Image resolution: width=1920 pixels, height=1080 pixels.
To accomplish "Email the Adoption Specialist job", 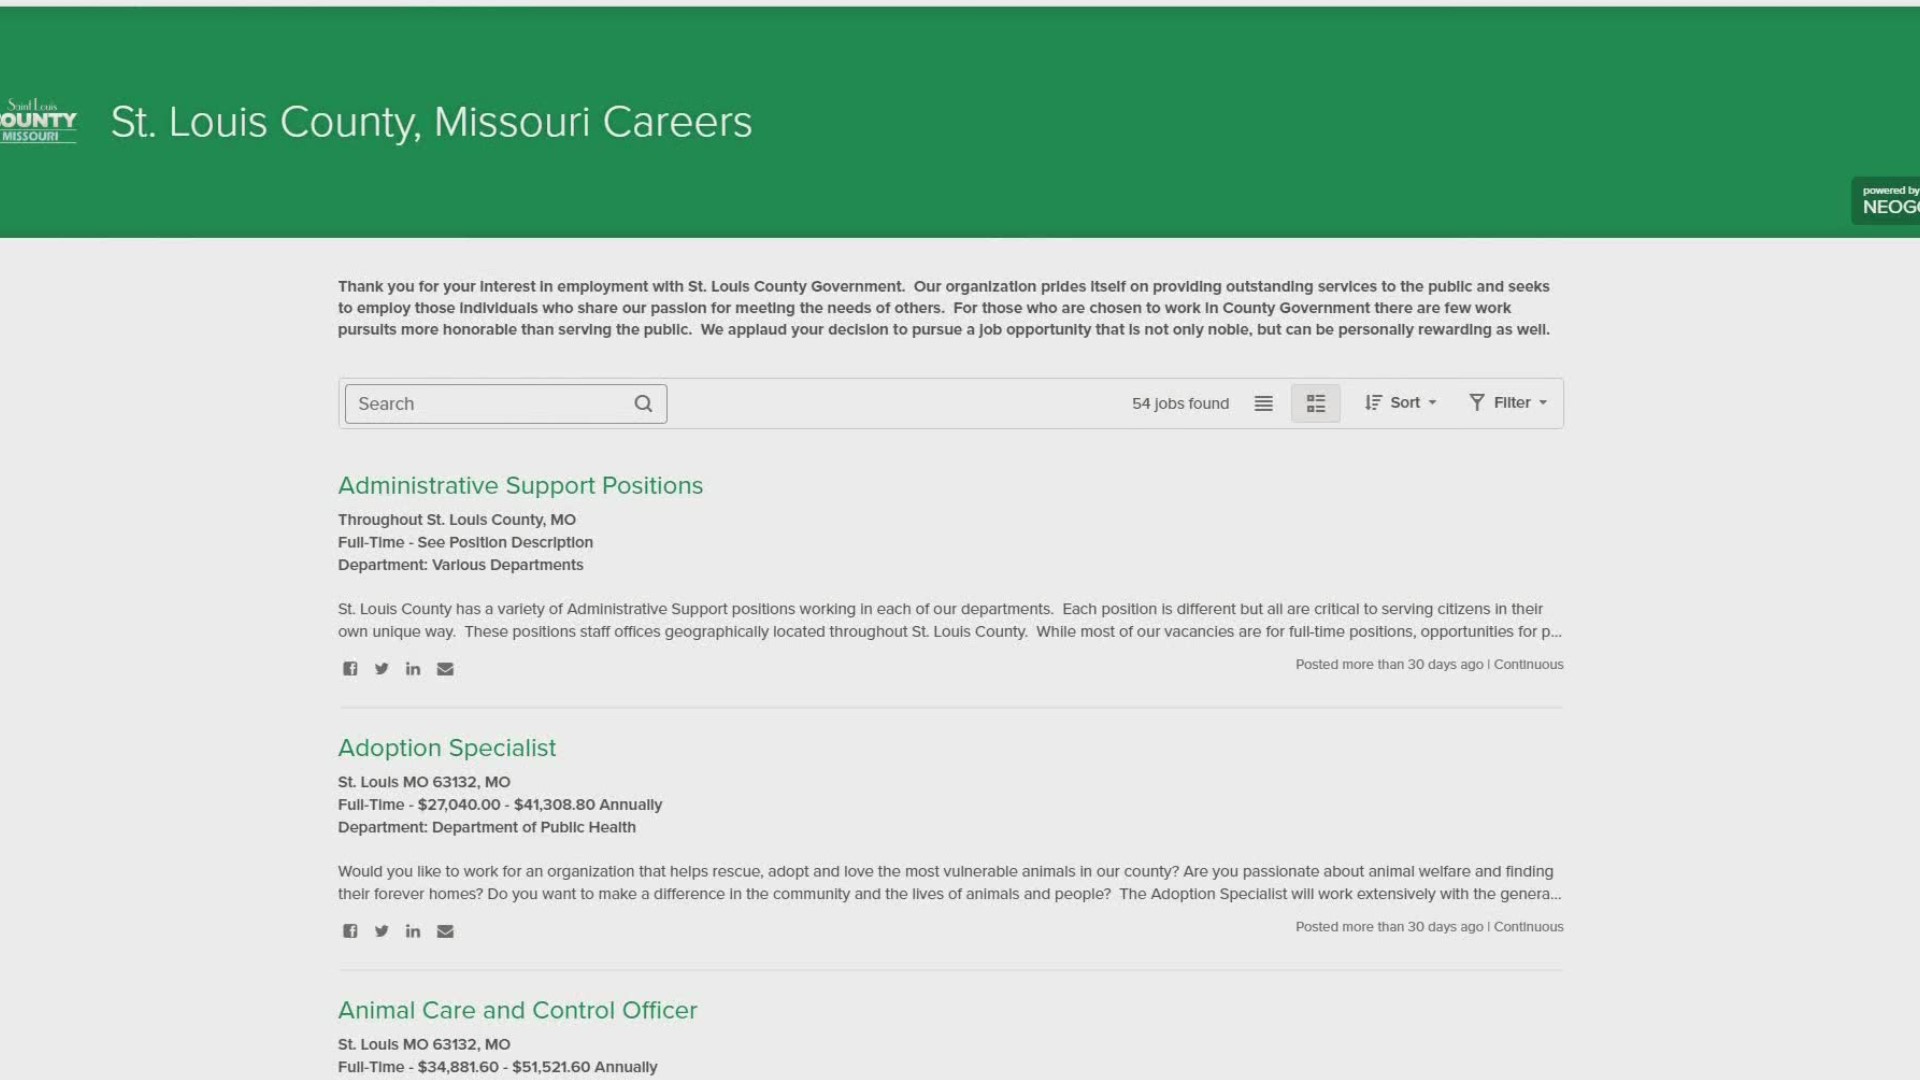I will click(x=445, y=931).
